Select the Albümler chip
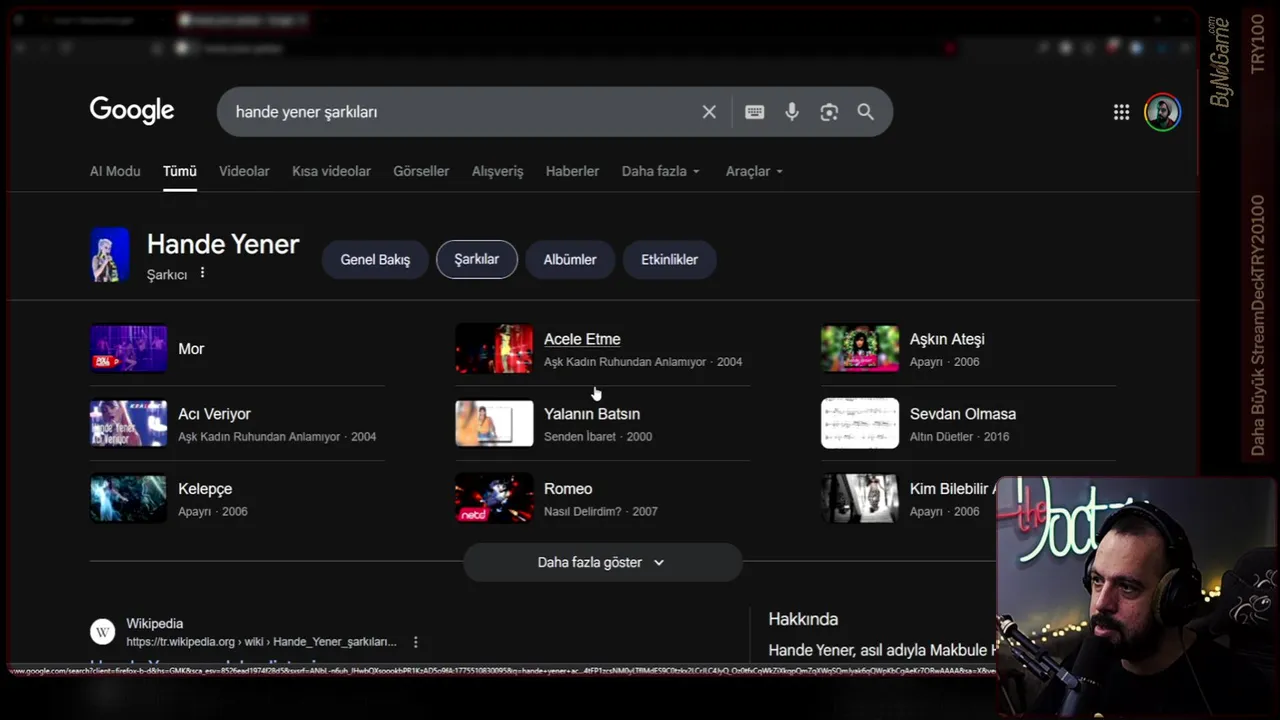 [x=570, y=259]
